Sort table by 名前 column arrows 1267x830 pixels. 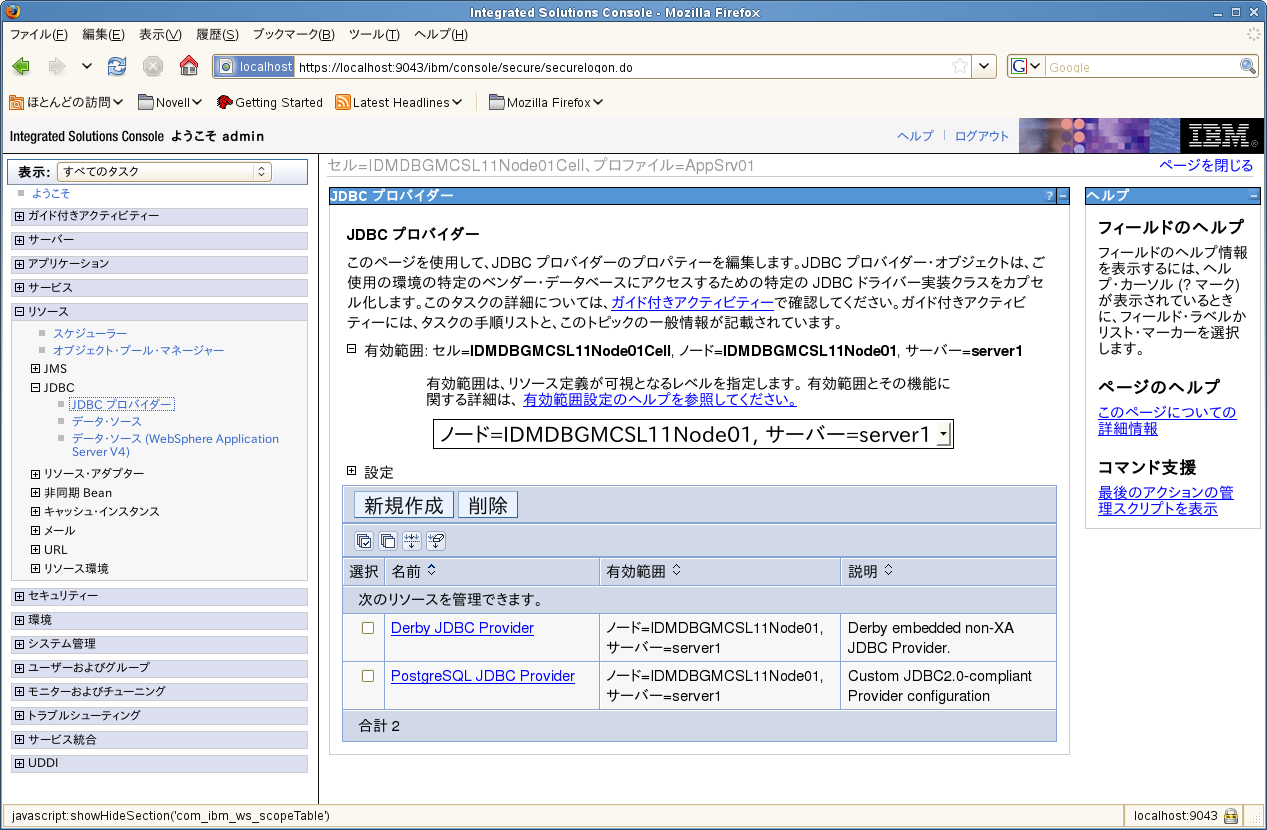coord(431,571)
